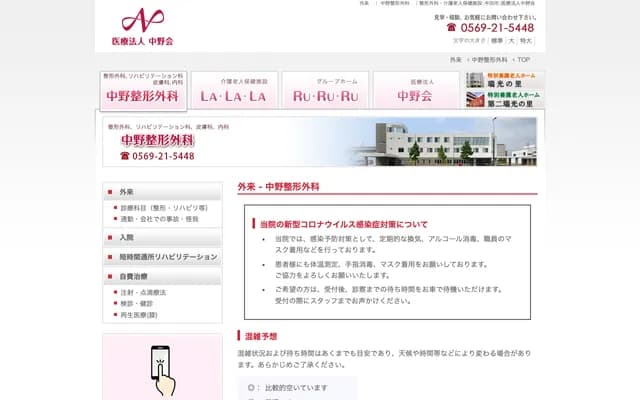Set font size to 標準
The width and height of the screenshot is (640, 400).
[x=497, y=41]
